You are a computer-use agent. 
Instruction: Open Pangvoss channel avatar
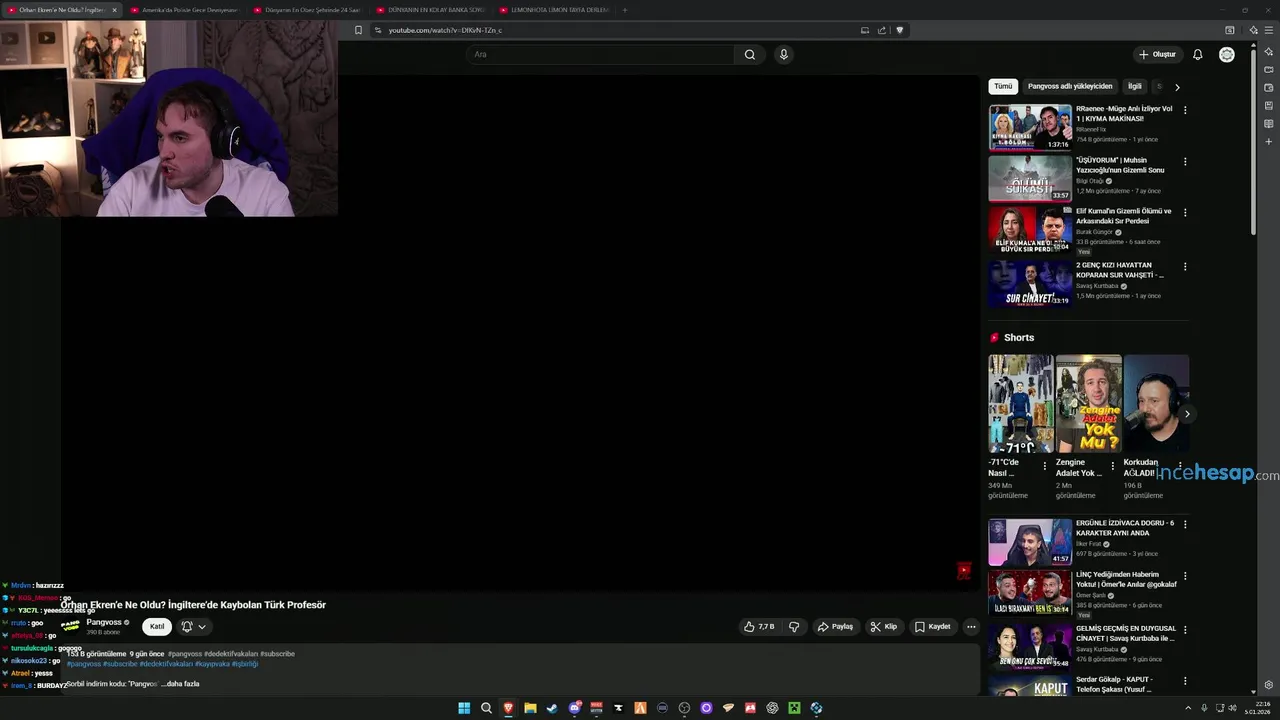point(70,626)
